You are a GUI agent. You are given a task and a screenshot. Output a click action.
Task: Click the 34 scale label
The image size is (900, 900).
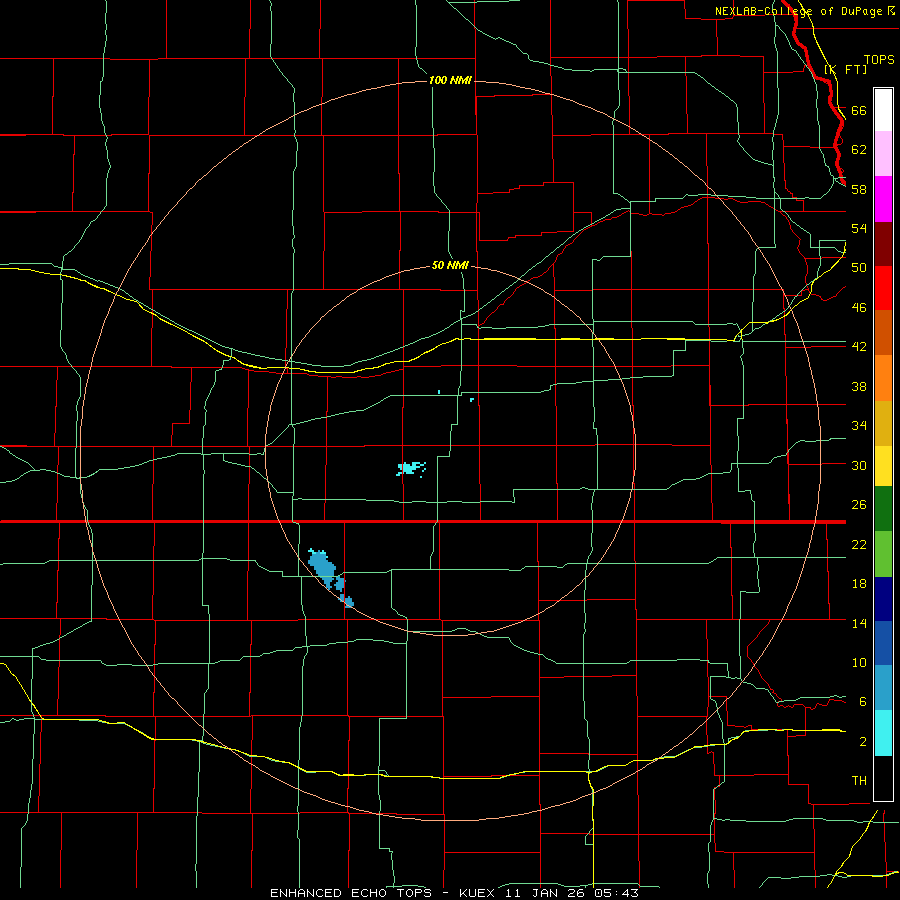click(859, 426)
